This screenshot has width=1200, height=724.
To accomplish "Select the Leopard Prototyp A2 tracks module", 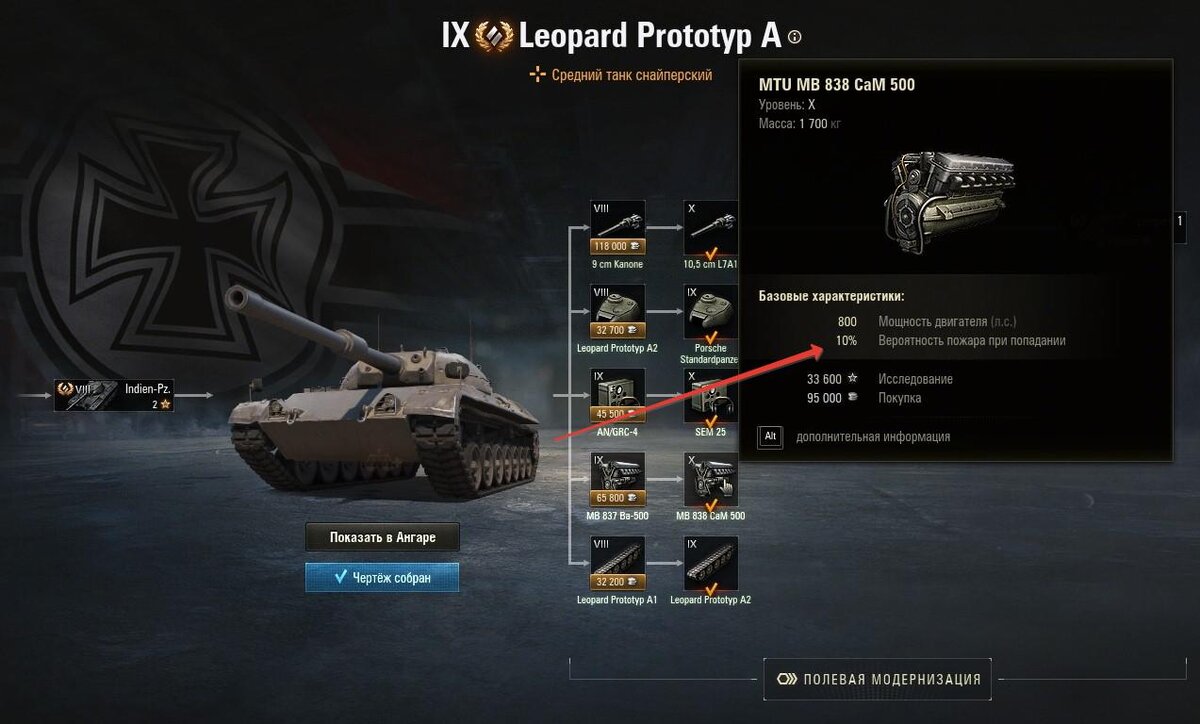I will coord(710,563).
